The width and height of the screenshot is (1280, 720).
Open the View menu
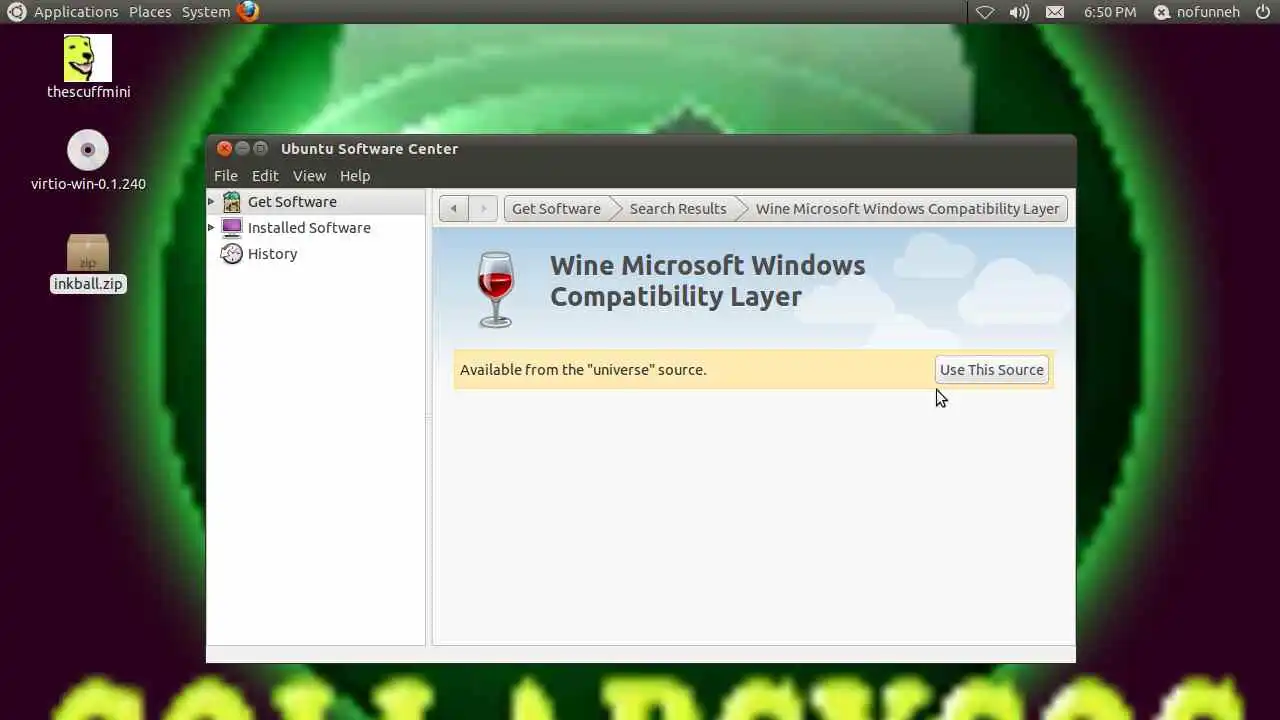[309, 176]
